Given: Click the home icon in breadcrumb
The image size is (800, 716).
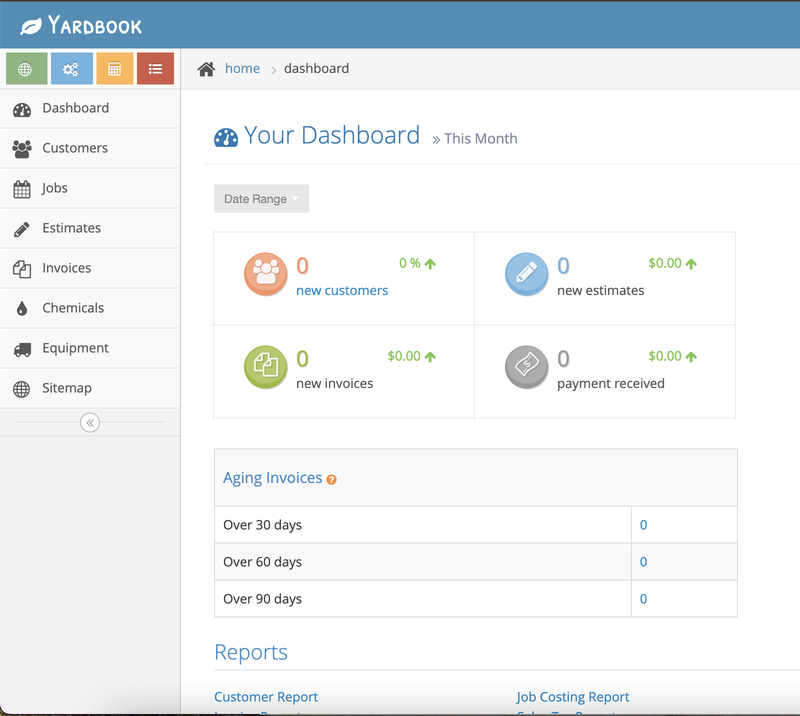Looking at the screenshot, I should (206, 69).
